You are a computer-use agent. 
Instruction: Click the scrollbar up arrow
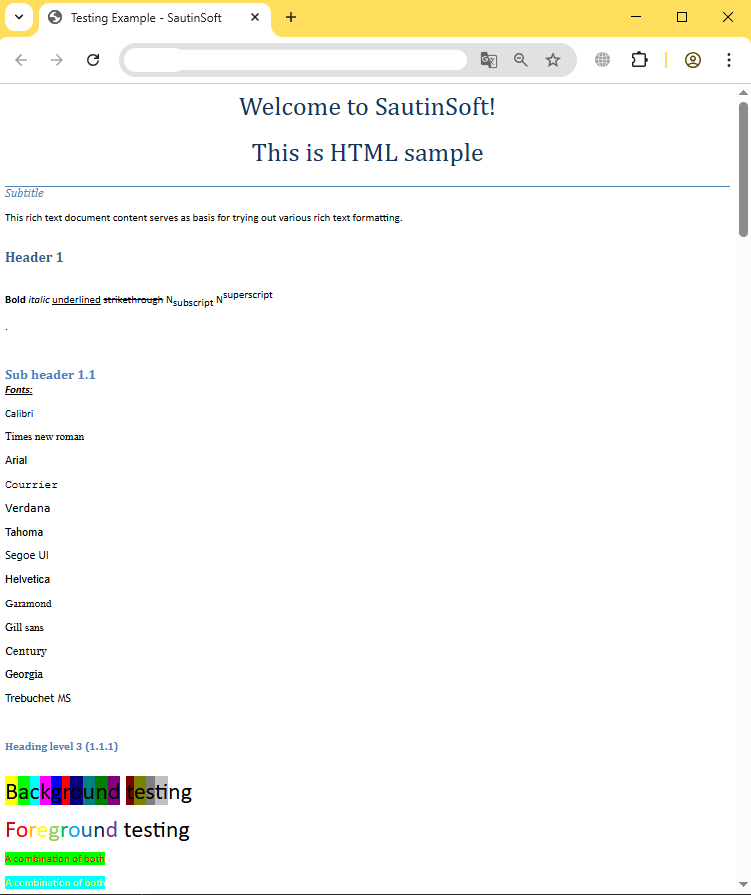pos(743,92)
